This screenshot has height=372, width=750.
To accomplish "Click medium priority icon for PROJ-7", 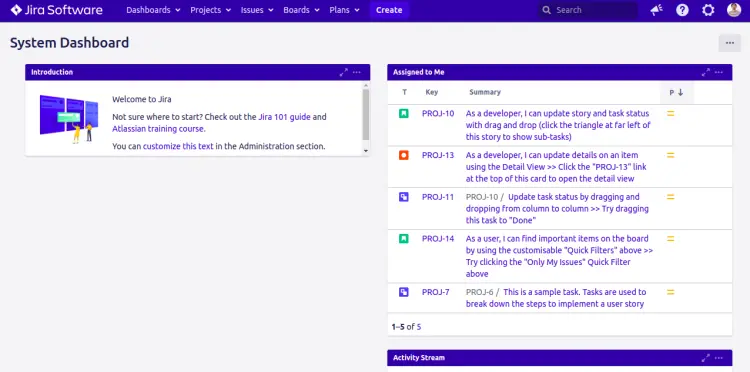I will click(x=671, y=292).
